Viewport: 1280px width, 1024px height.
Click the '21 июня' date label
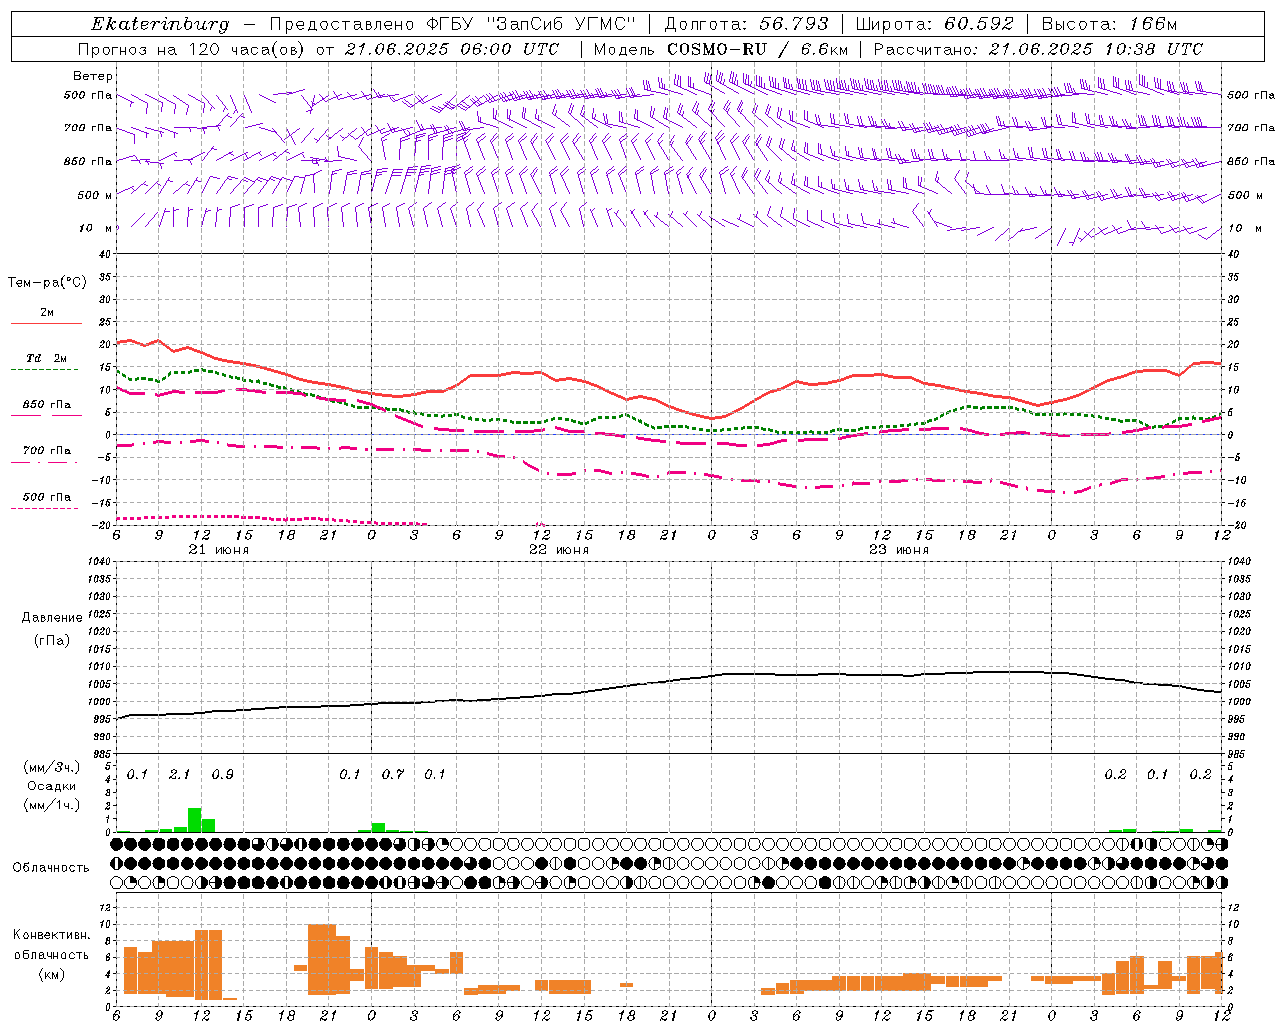click(x=219, y=550)
